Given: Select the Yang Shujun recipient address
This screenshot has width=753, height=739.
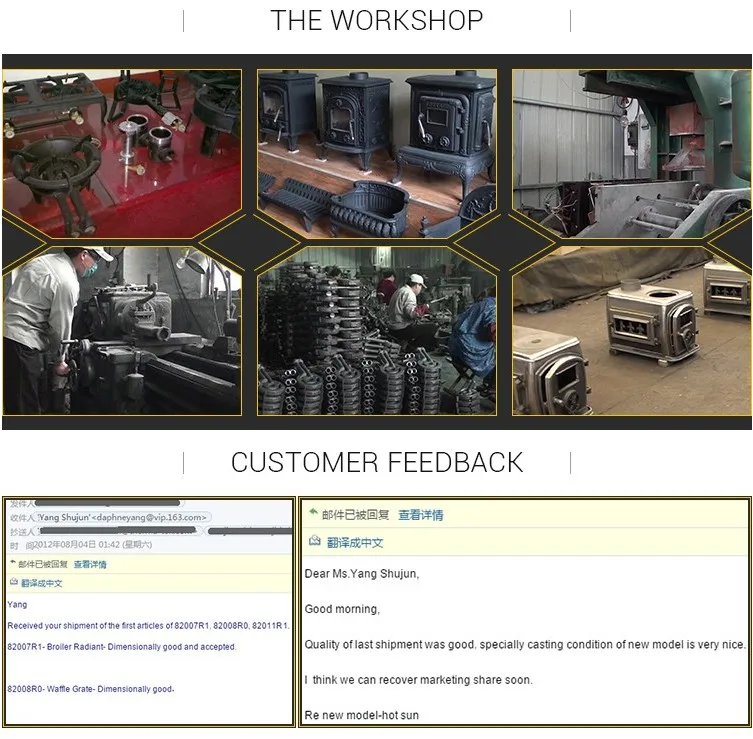Looking at the screenshot, I should coord(122,518).
